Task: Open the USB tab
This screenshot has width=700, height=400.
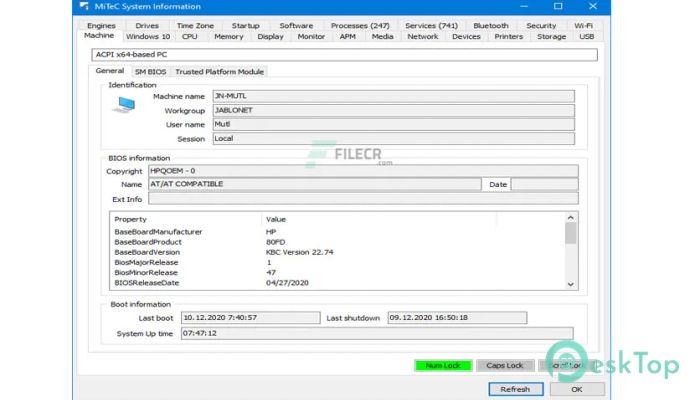Action: 587,37
